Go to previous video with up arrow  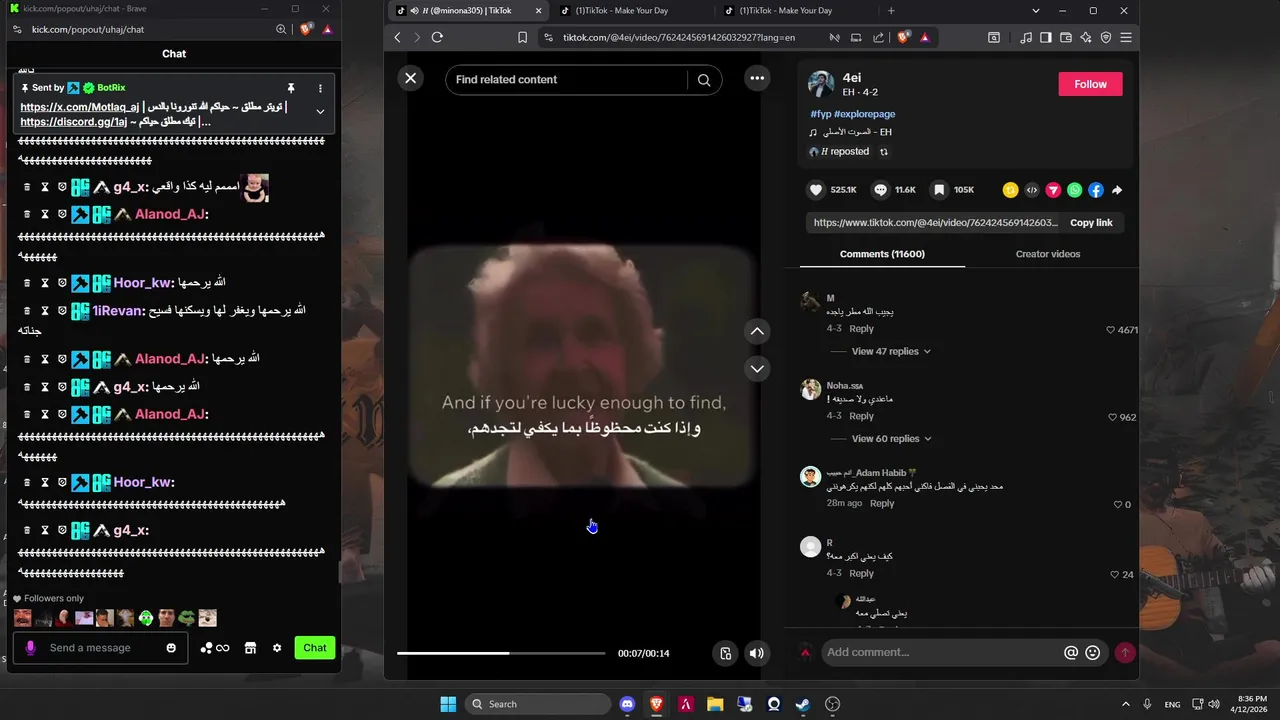(757, 331)
